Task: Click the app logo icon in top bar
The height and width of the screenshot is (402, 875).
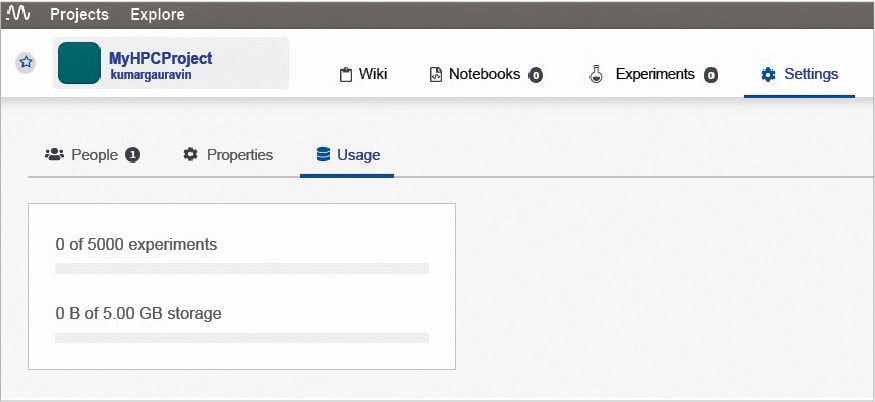Action: [x=18, y=15]
